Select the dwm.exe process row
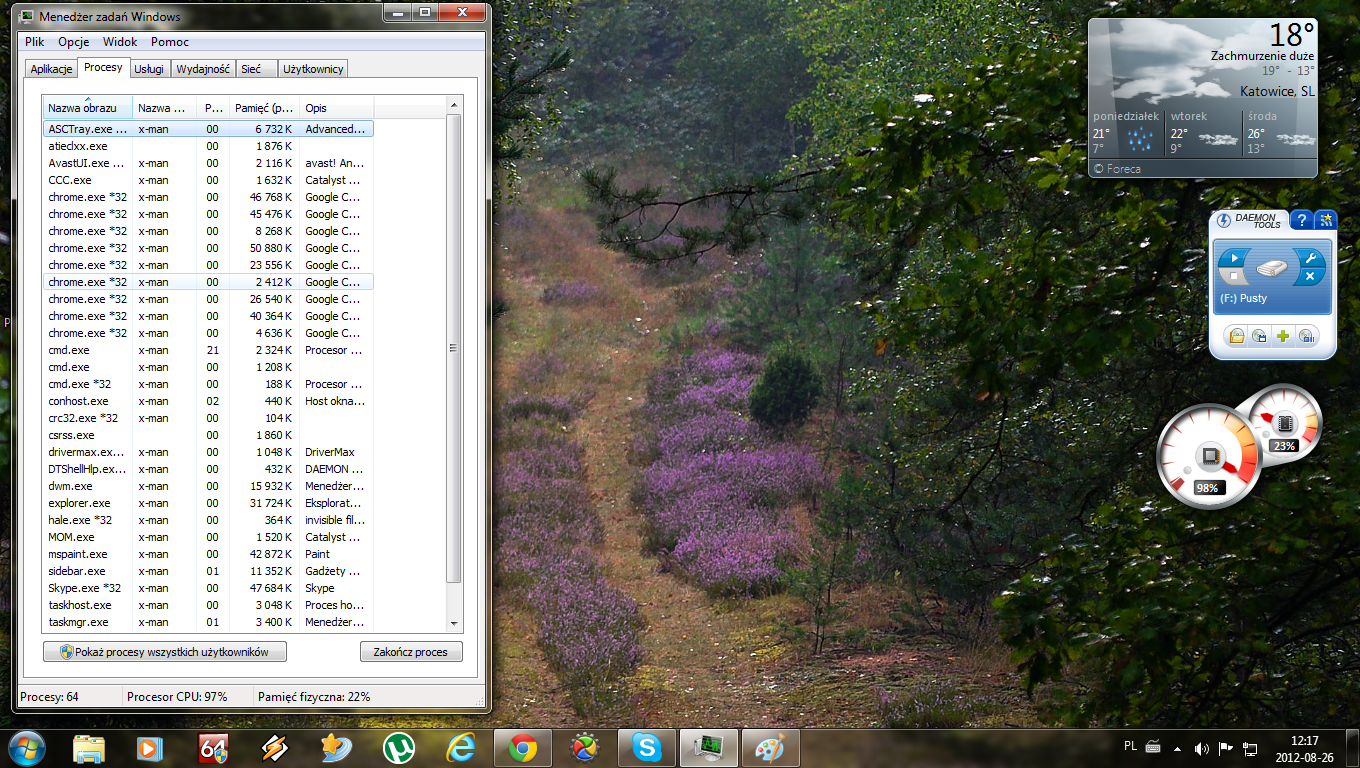This screenshot has width=1360, height=768. pos(208,486)
